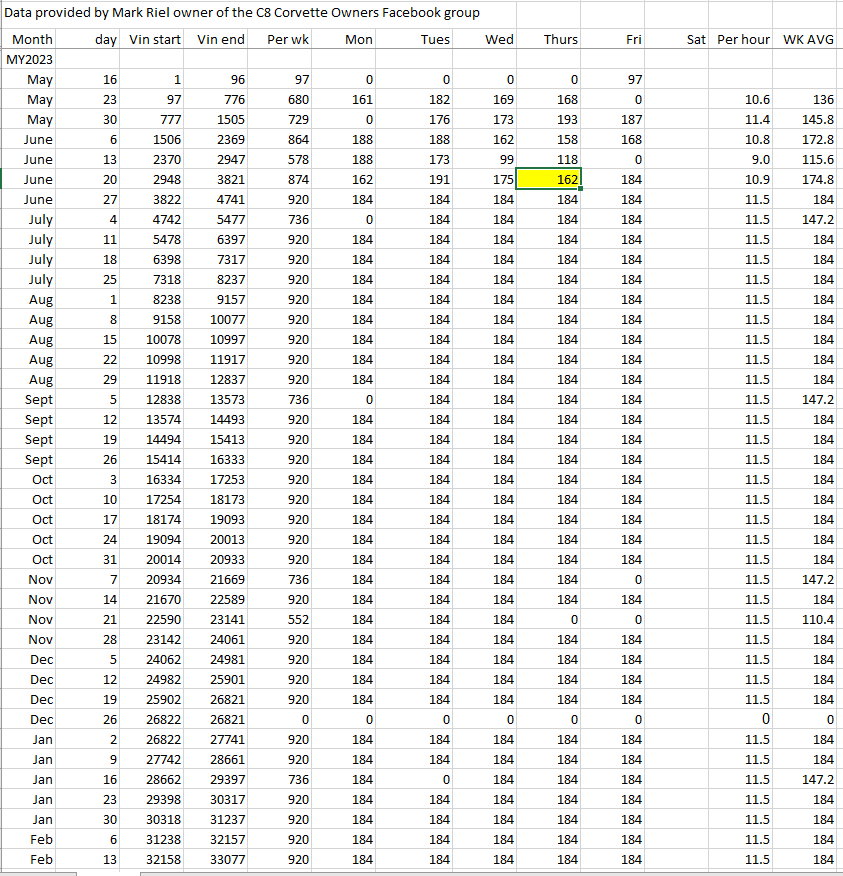Click the 'Per hour' header cell
Screen dimensions: 843x876
click(743, 40)
